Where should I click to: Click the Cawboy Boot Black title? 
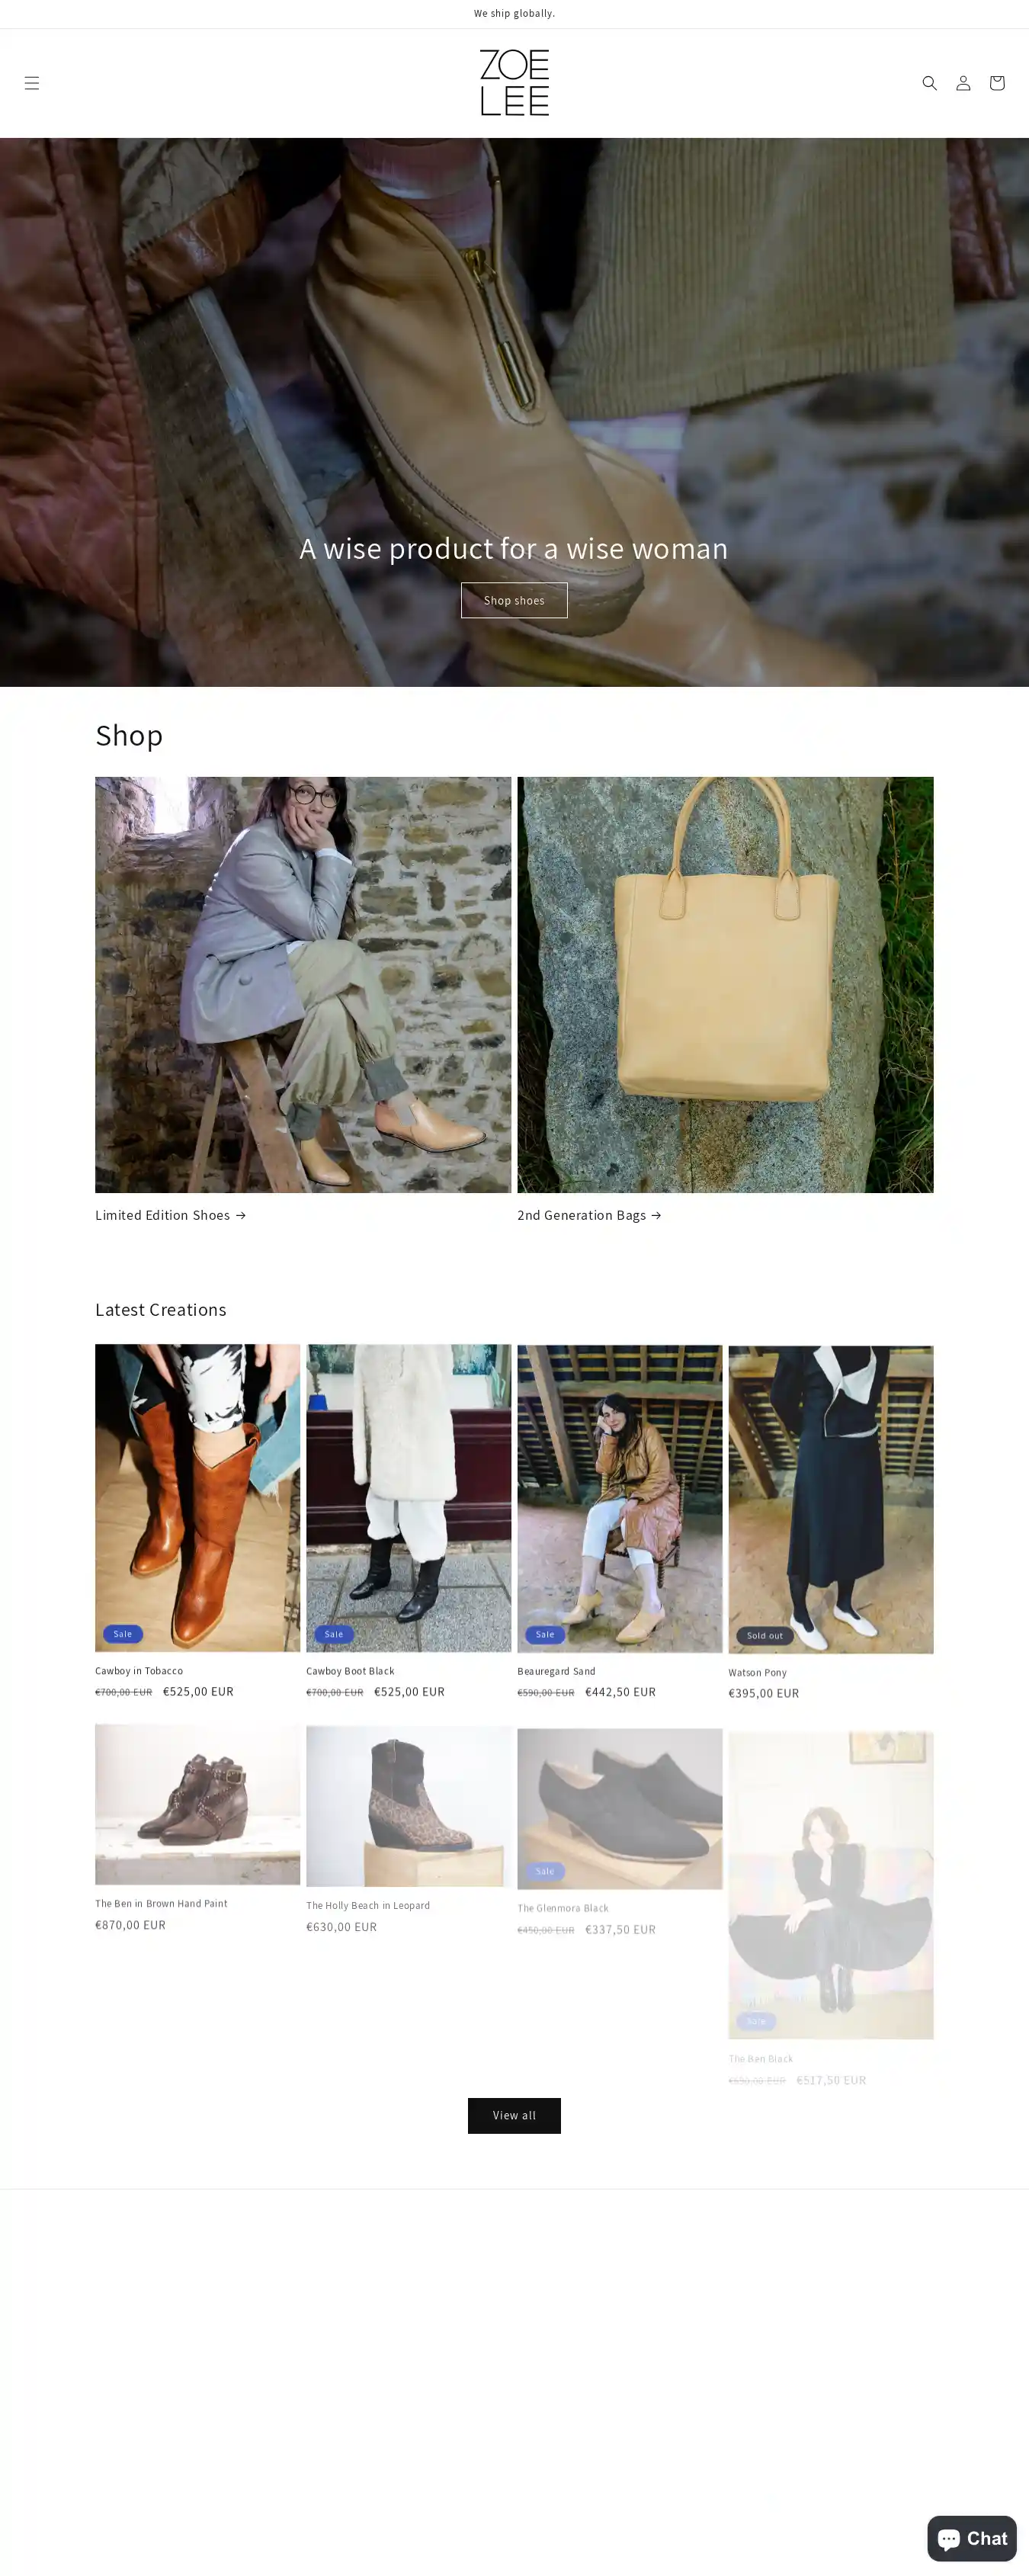pyautogui.click(x=350, y=1671)
